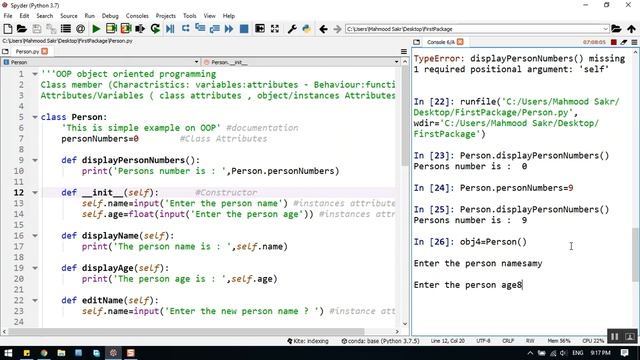640x360 pixels.
Task: Continue execution fast-forward debug icon
Action: click(x=229, y=29)
